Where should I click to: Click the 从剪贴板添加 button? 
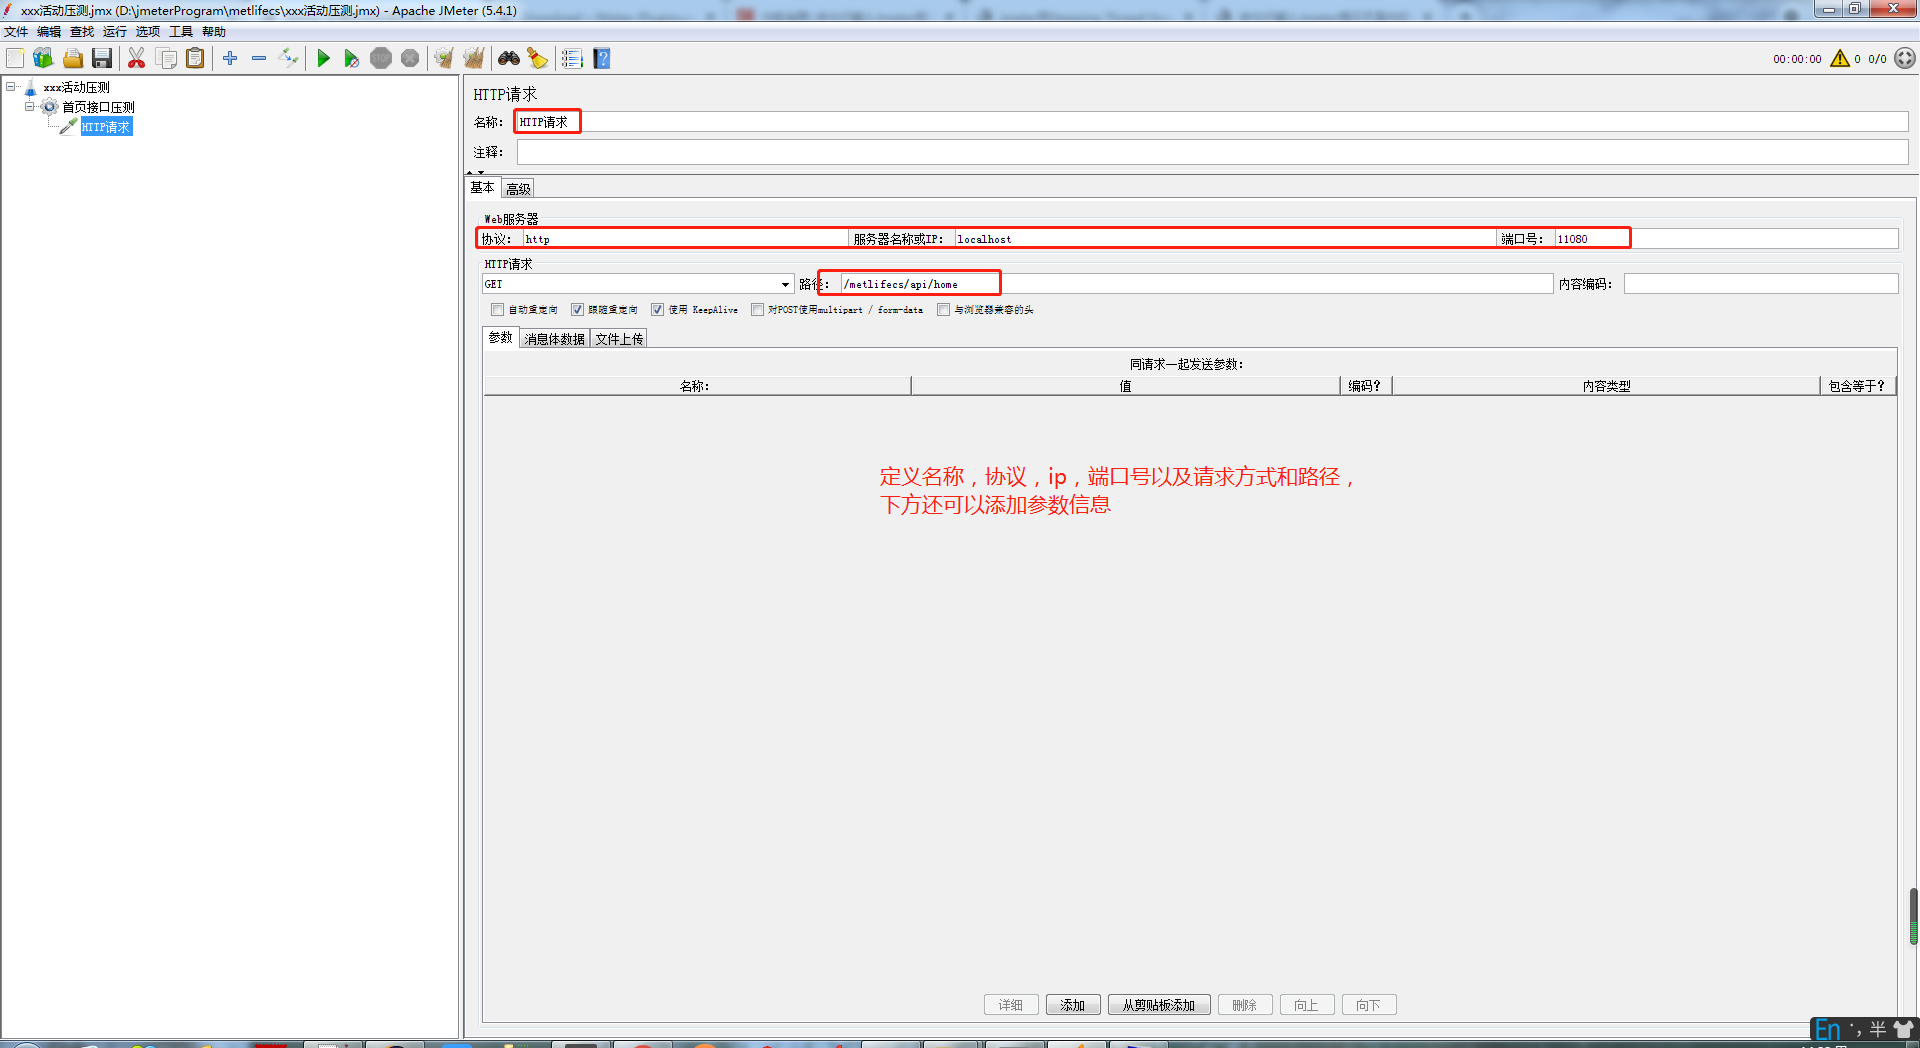[1158, 1005]
